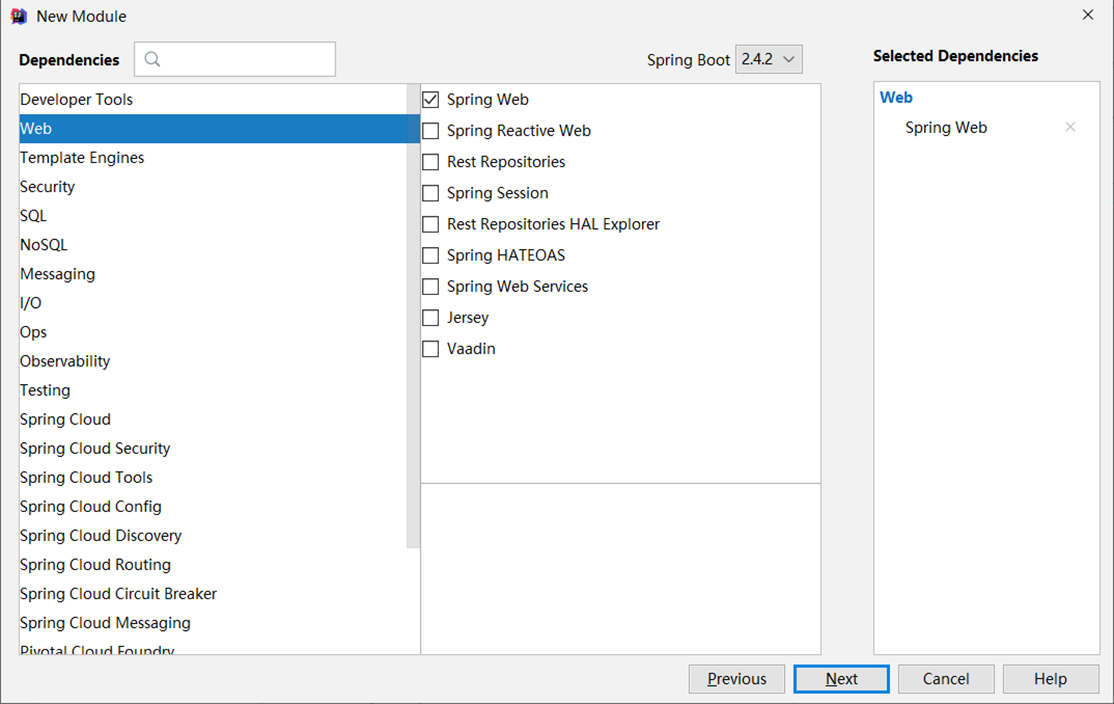Uncheck the Spring Web checkbox

point(431,100)
